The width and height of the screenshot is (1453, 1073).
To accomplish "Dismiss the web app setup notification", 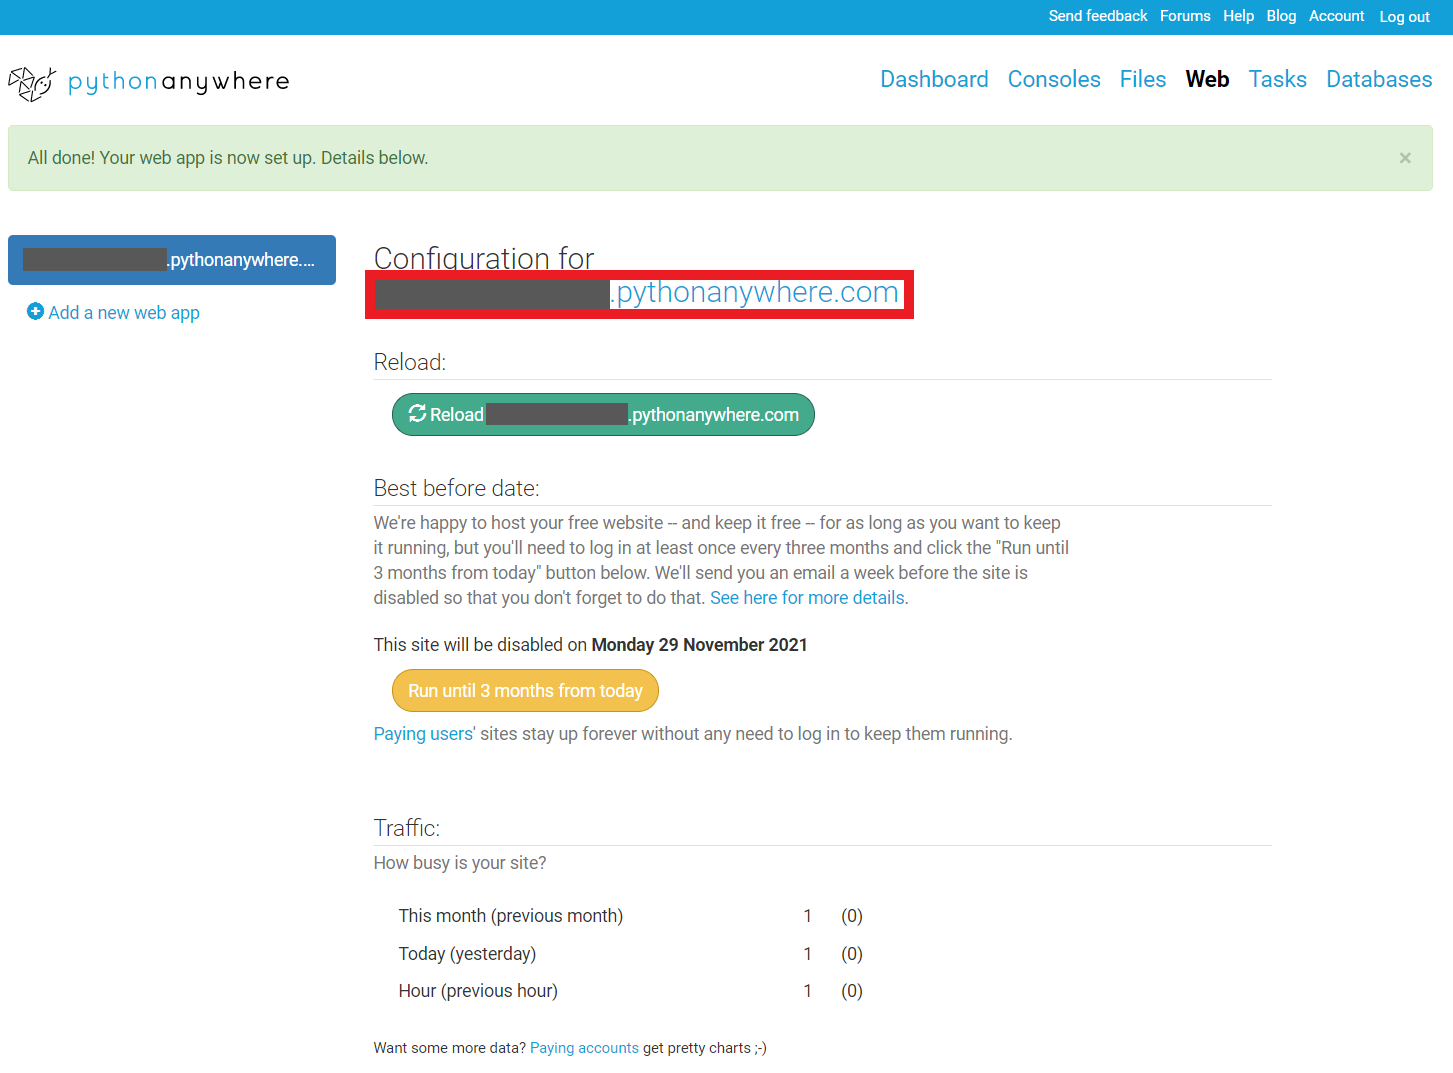I will point(1405,157).
